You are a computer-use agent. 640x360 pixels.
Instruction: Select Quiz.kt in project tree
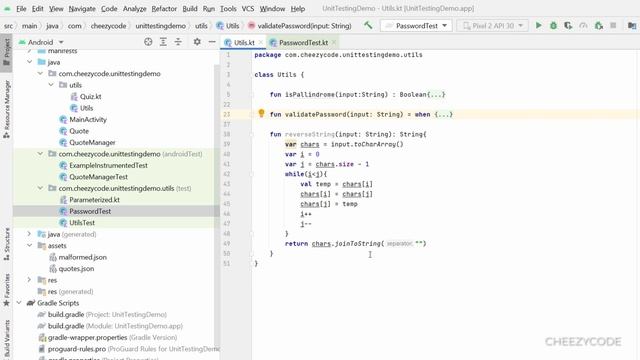pyautogui.click(x=90, y=96)
